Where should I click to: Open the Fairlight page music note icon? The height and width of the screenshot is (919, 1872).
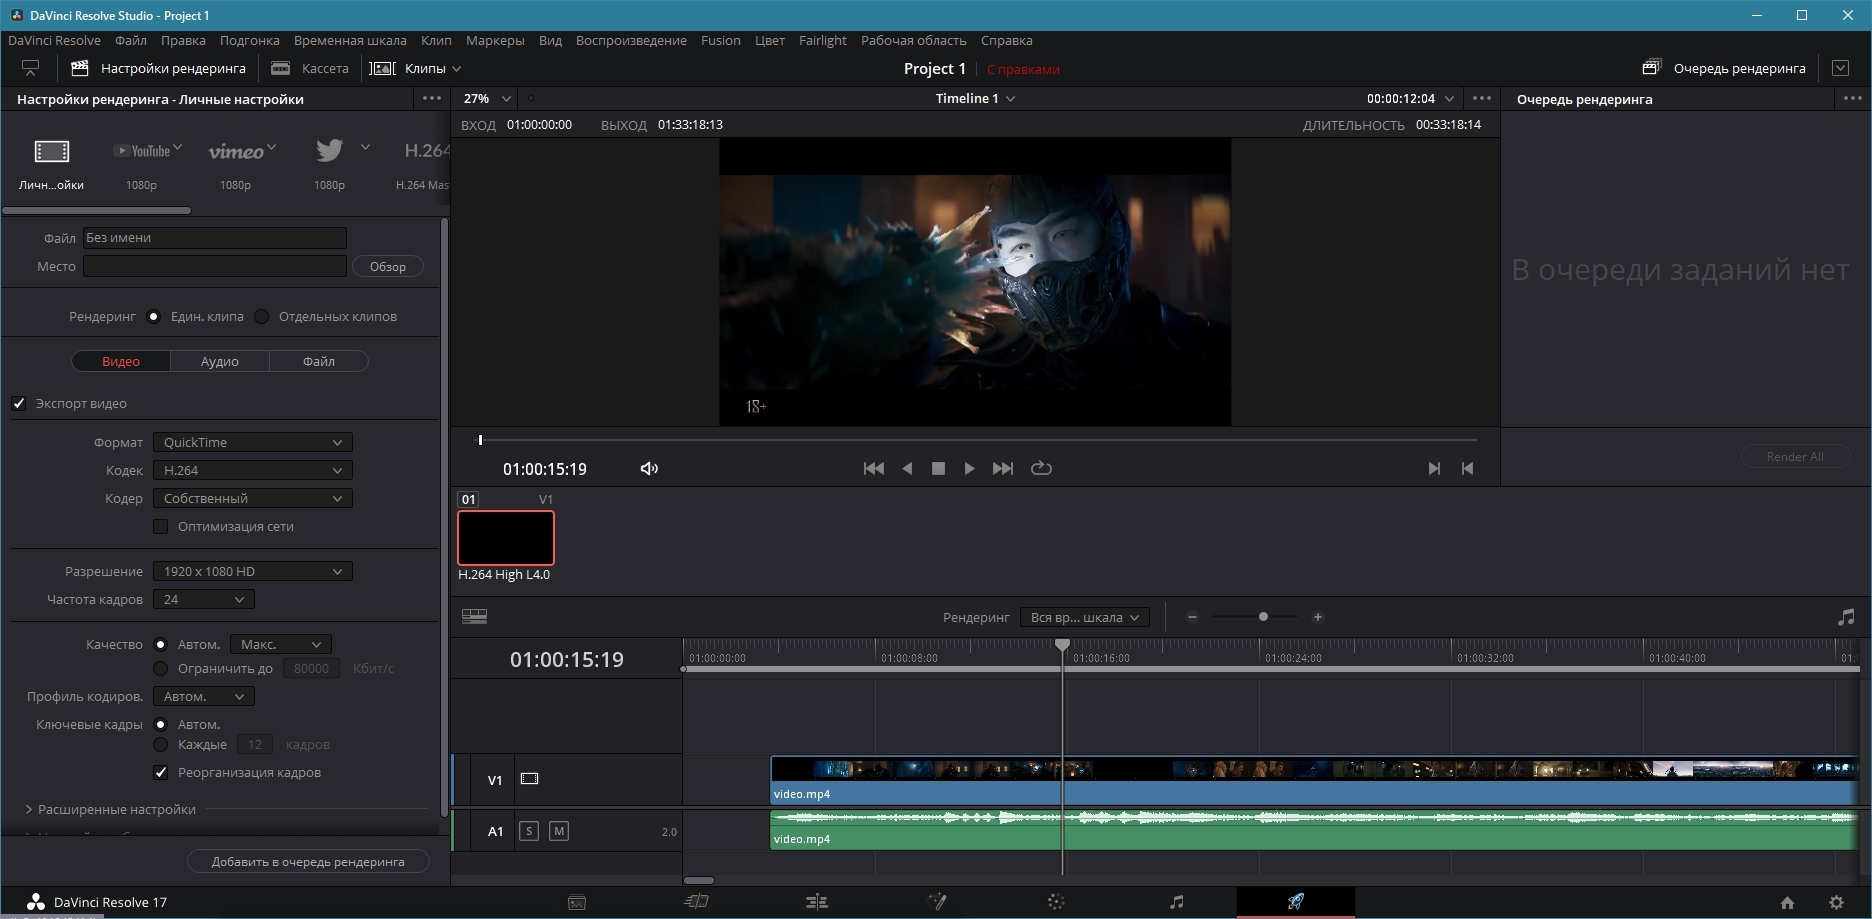click(1176, 901)
